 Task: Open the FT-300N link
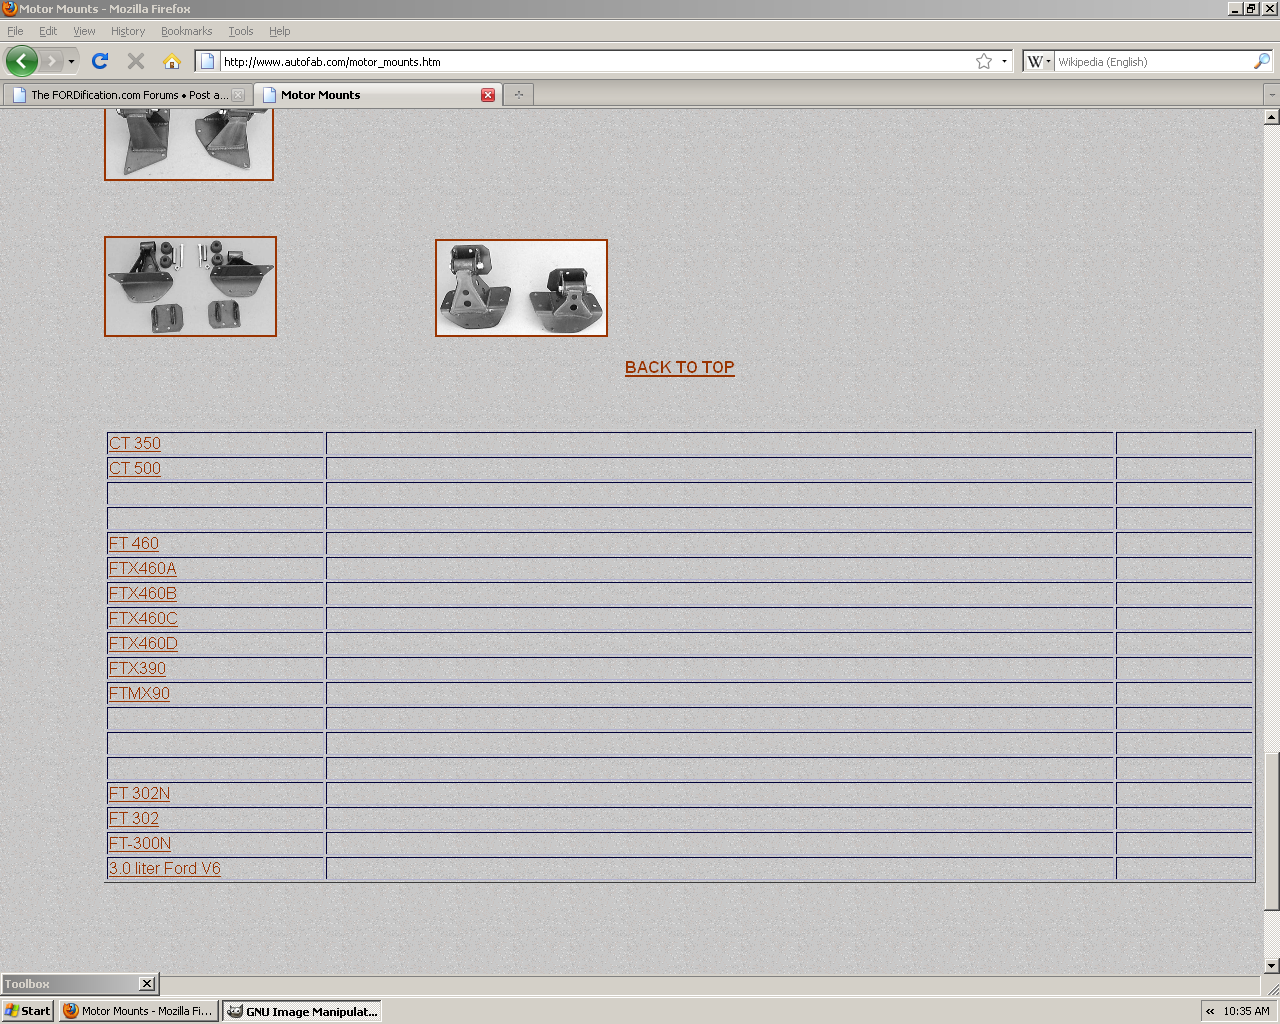click(x=140, y=844)
